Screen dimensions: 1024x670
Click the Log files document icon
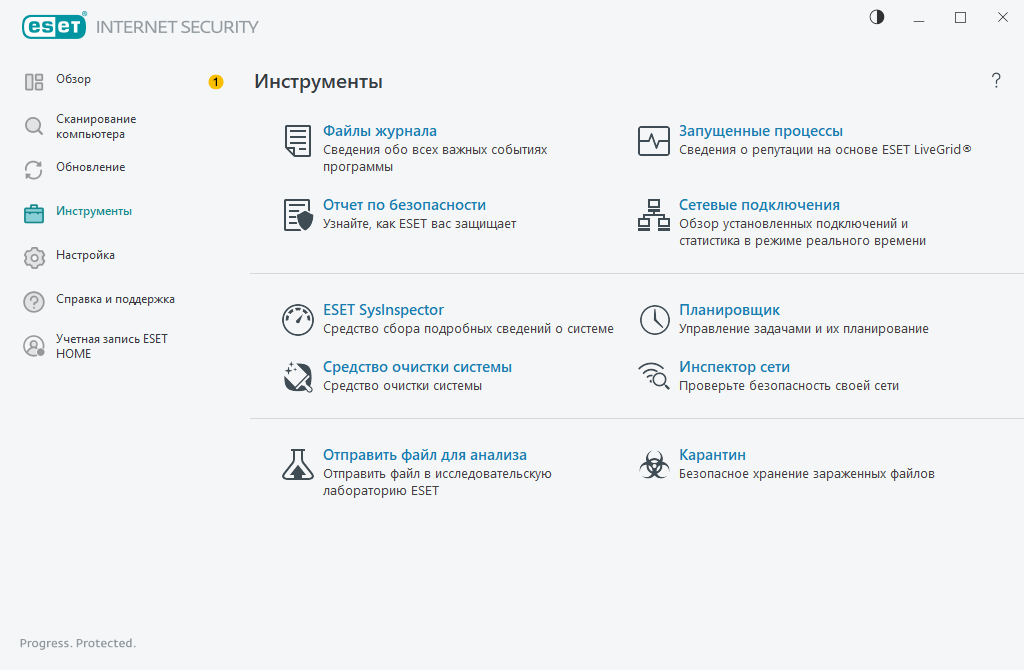coord(298,140)
